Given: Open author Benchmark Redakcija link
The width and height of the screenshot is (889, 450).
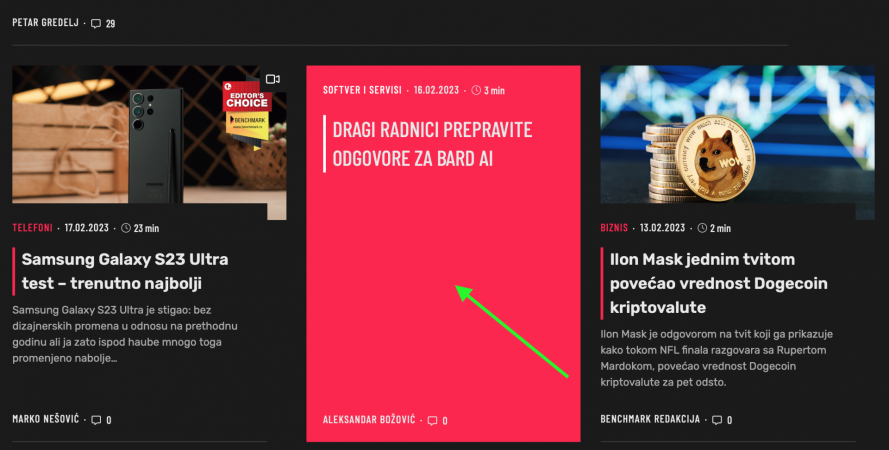Looking at the screenshot, I should pyautogui.click(x=650, y=419).
